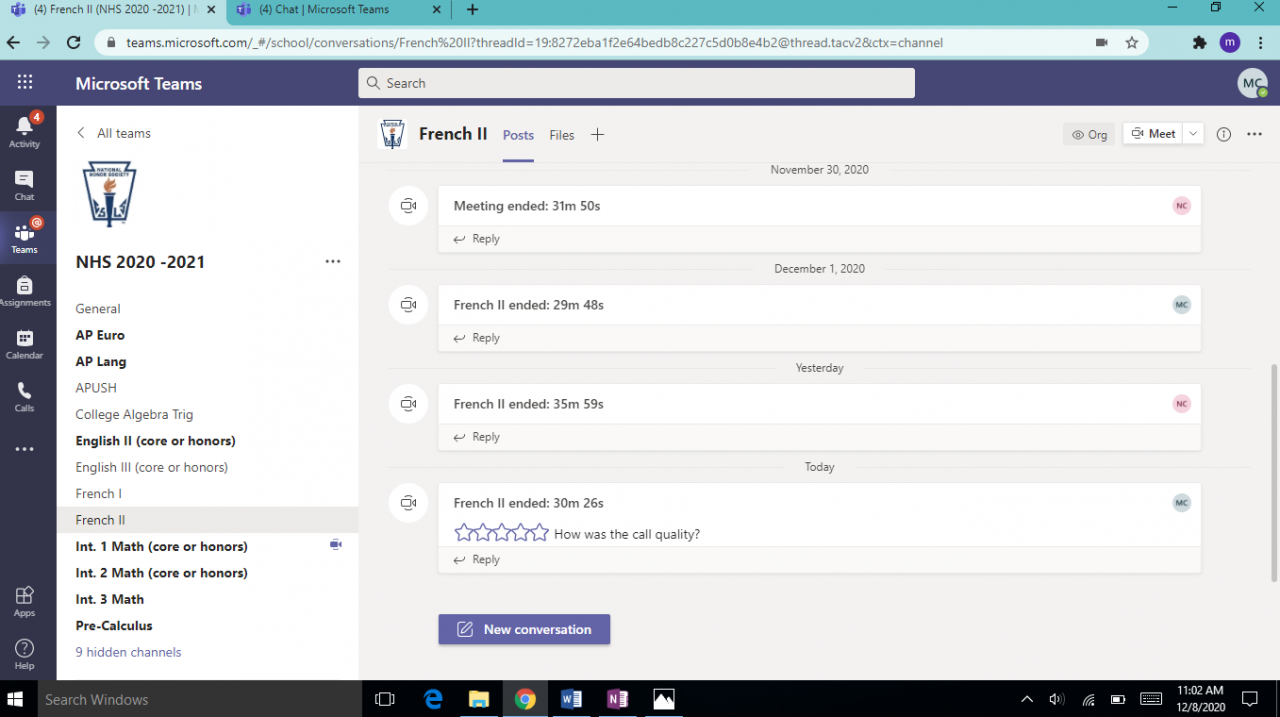This screenshot has width=1280, height=717.
Task: Switch to the Files tab
Action: 562,135
